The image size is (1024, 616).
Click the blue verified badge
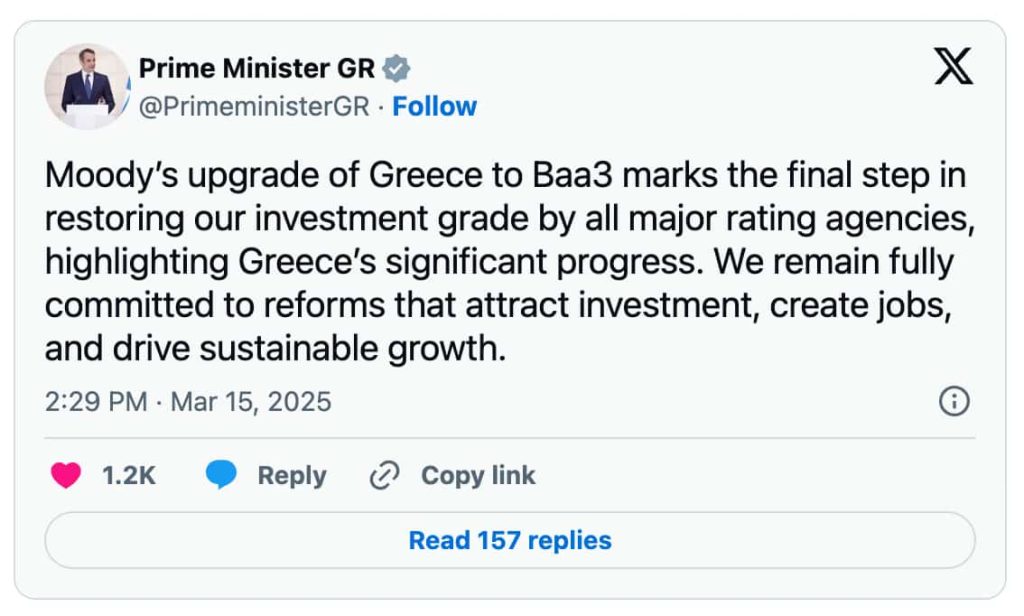click(x=397, y=69)
